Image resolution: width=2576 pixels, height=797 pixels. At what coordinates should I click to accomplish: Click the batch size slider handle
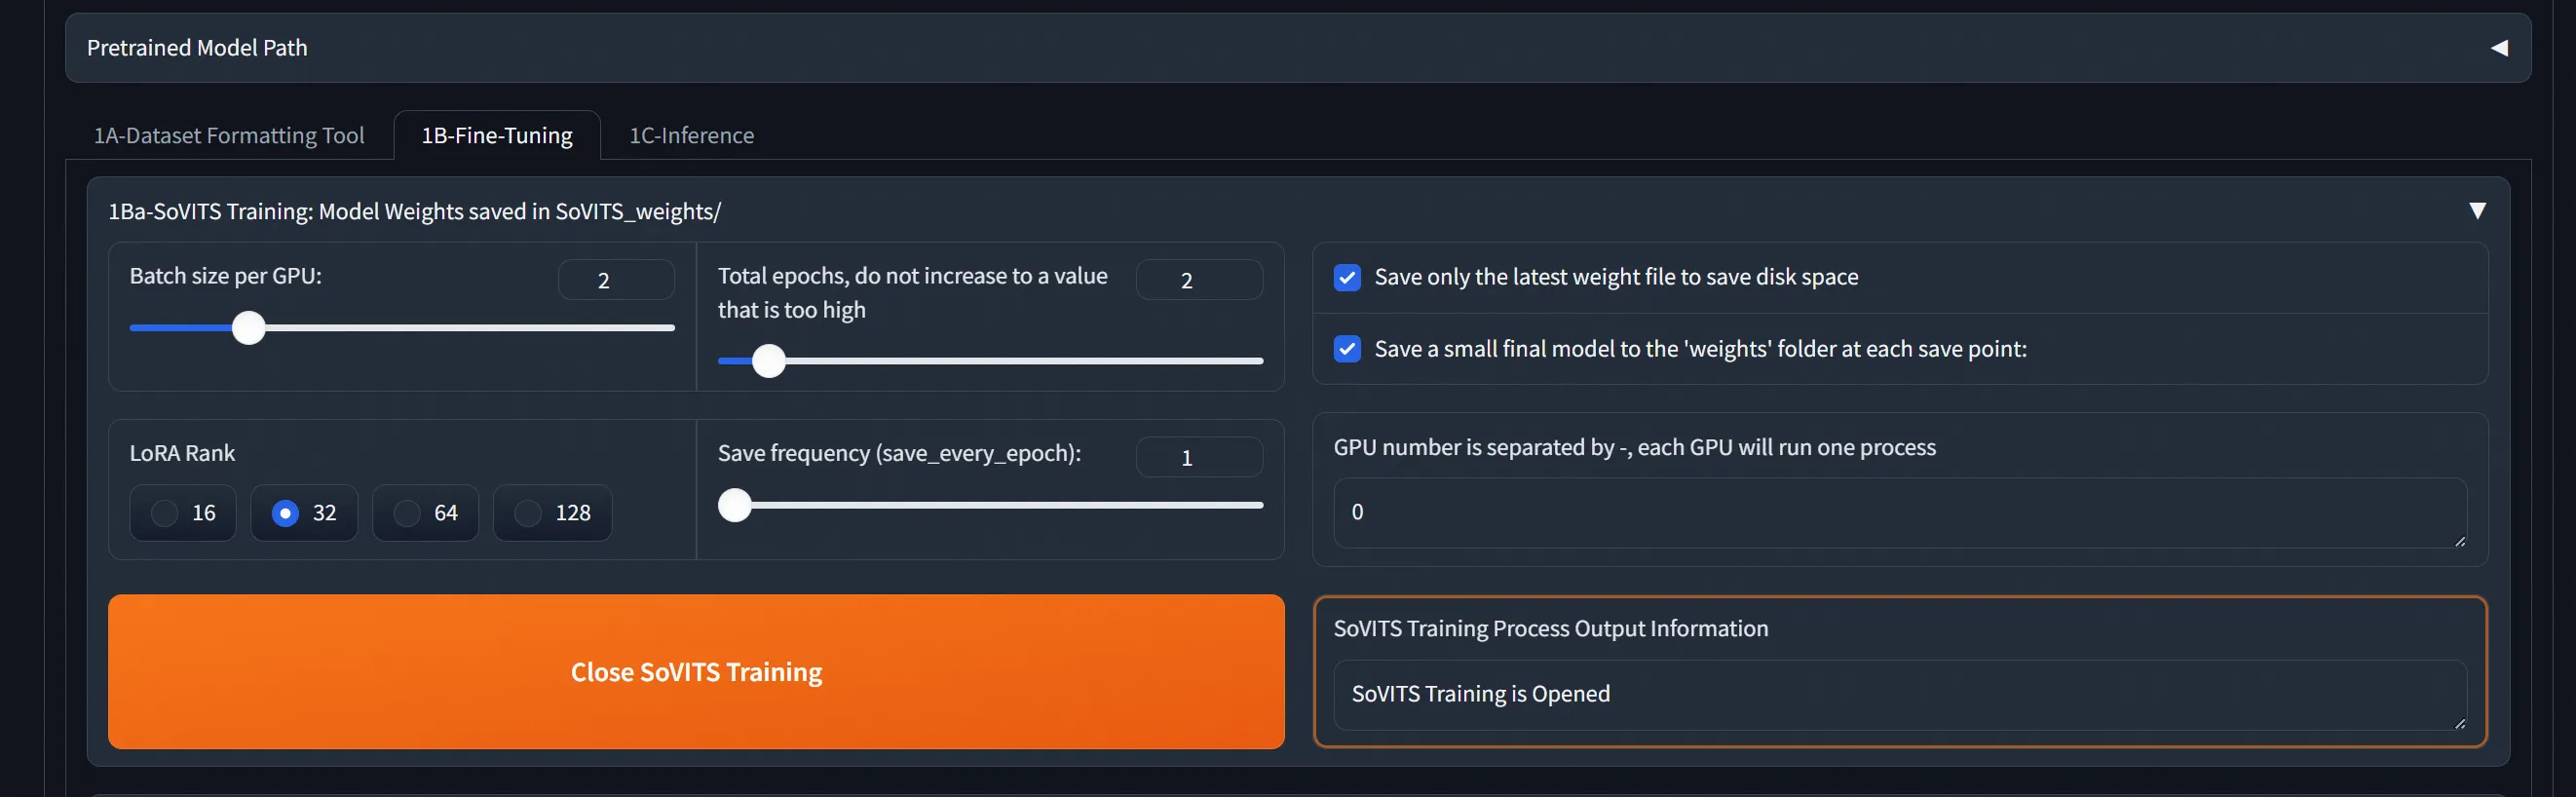[248, 328]
